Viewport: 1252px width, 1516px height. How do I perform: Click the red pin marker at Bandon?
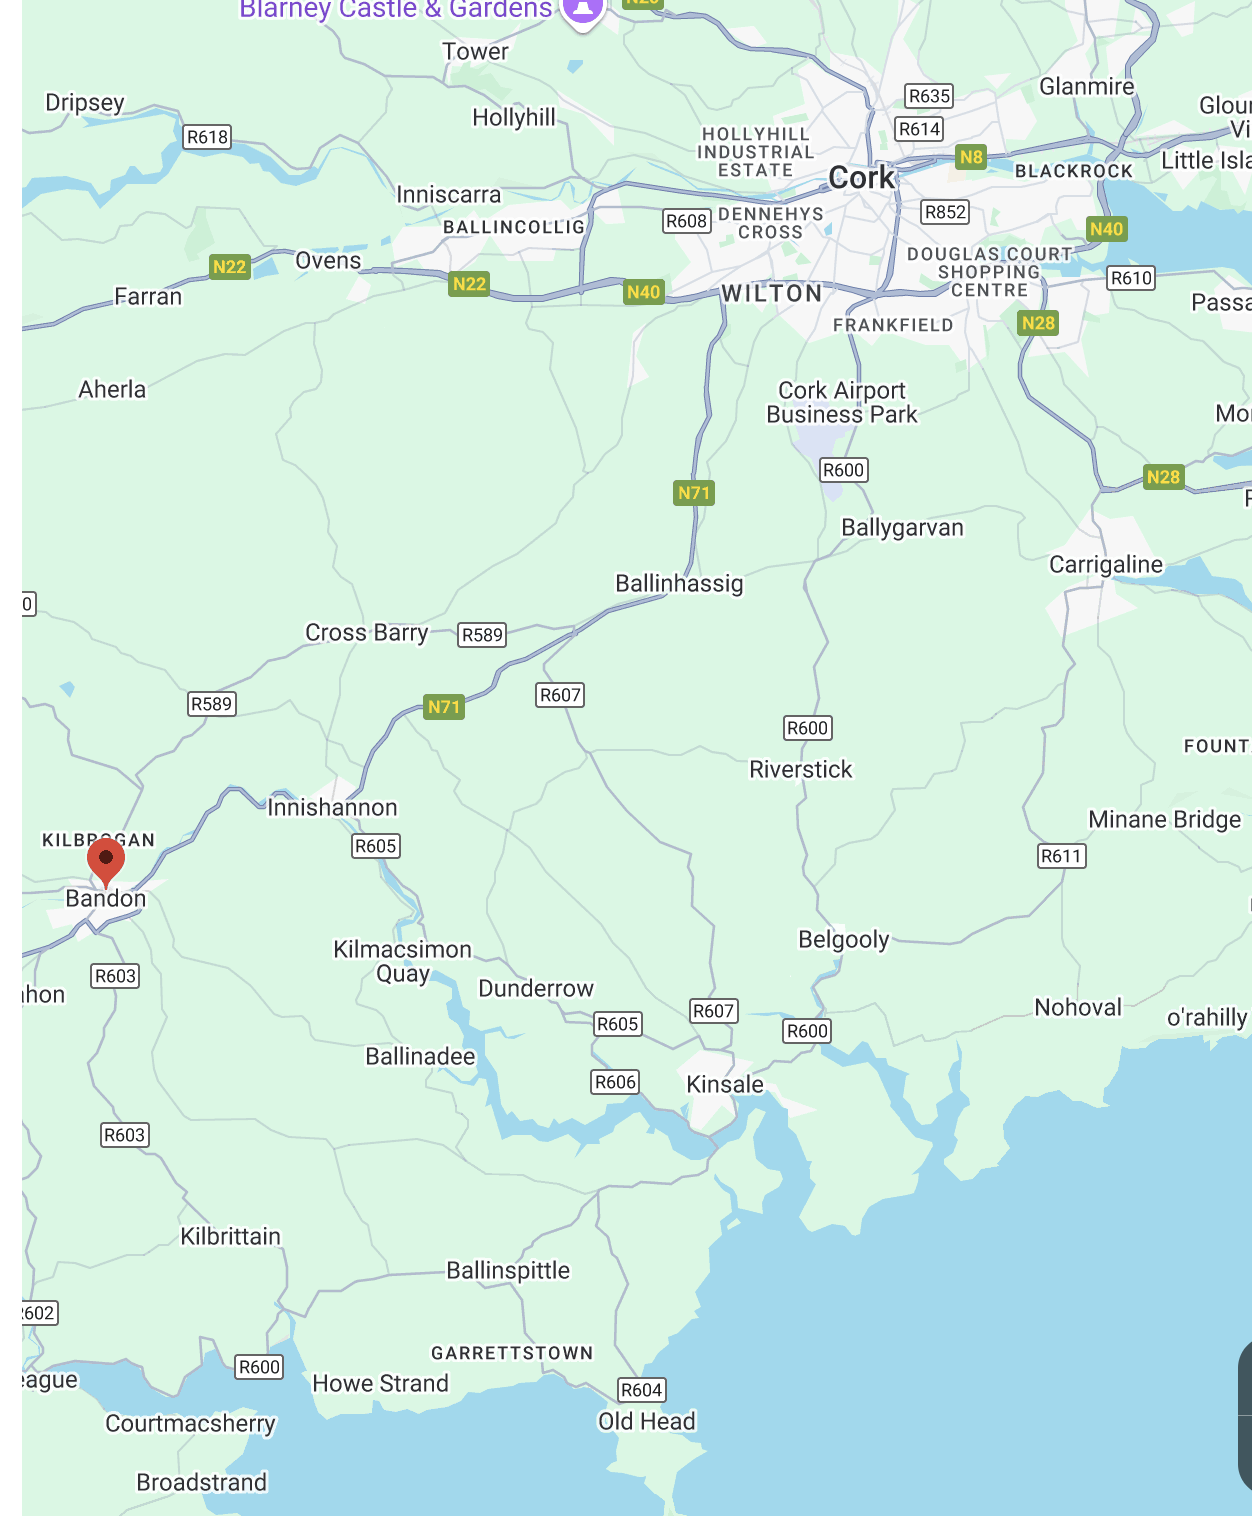(x=106, y=862)
